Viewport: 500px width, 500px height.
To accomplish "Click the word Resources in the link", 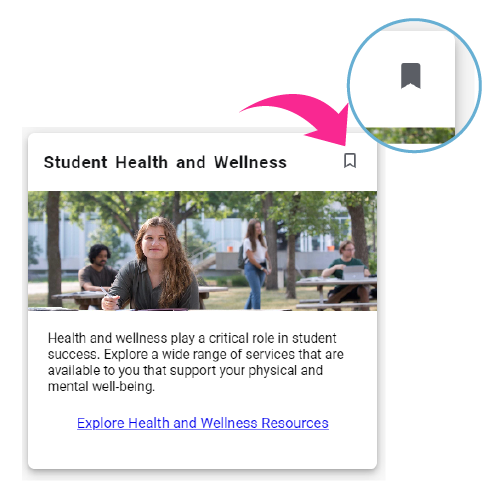I will coord(295,423).
